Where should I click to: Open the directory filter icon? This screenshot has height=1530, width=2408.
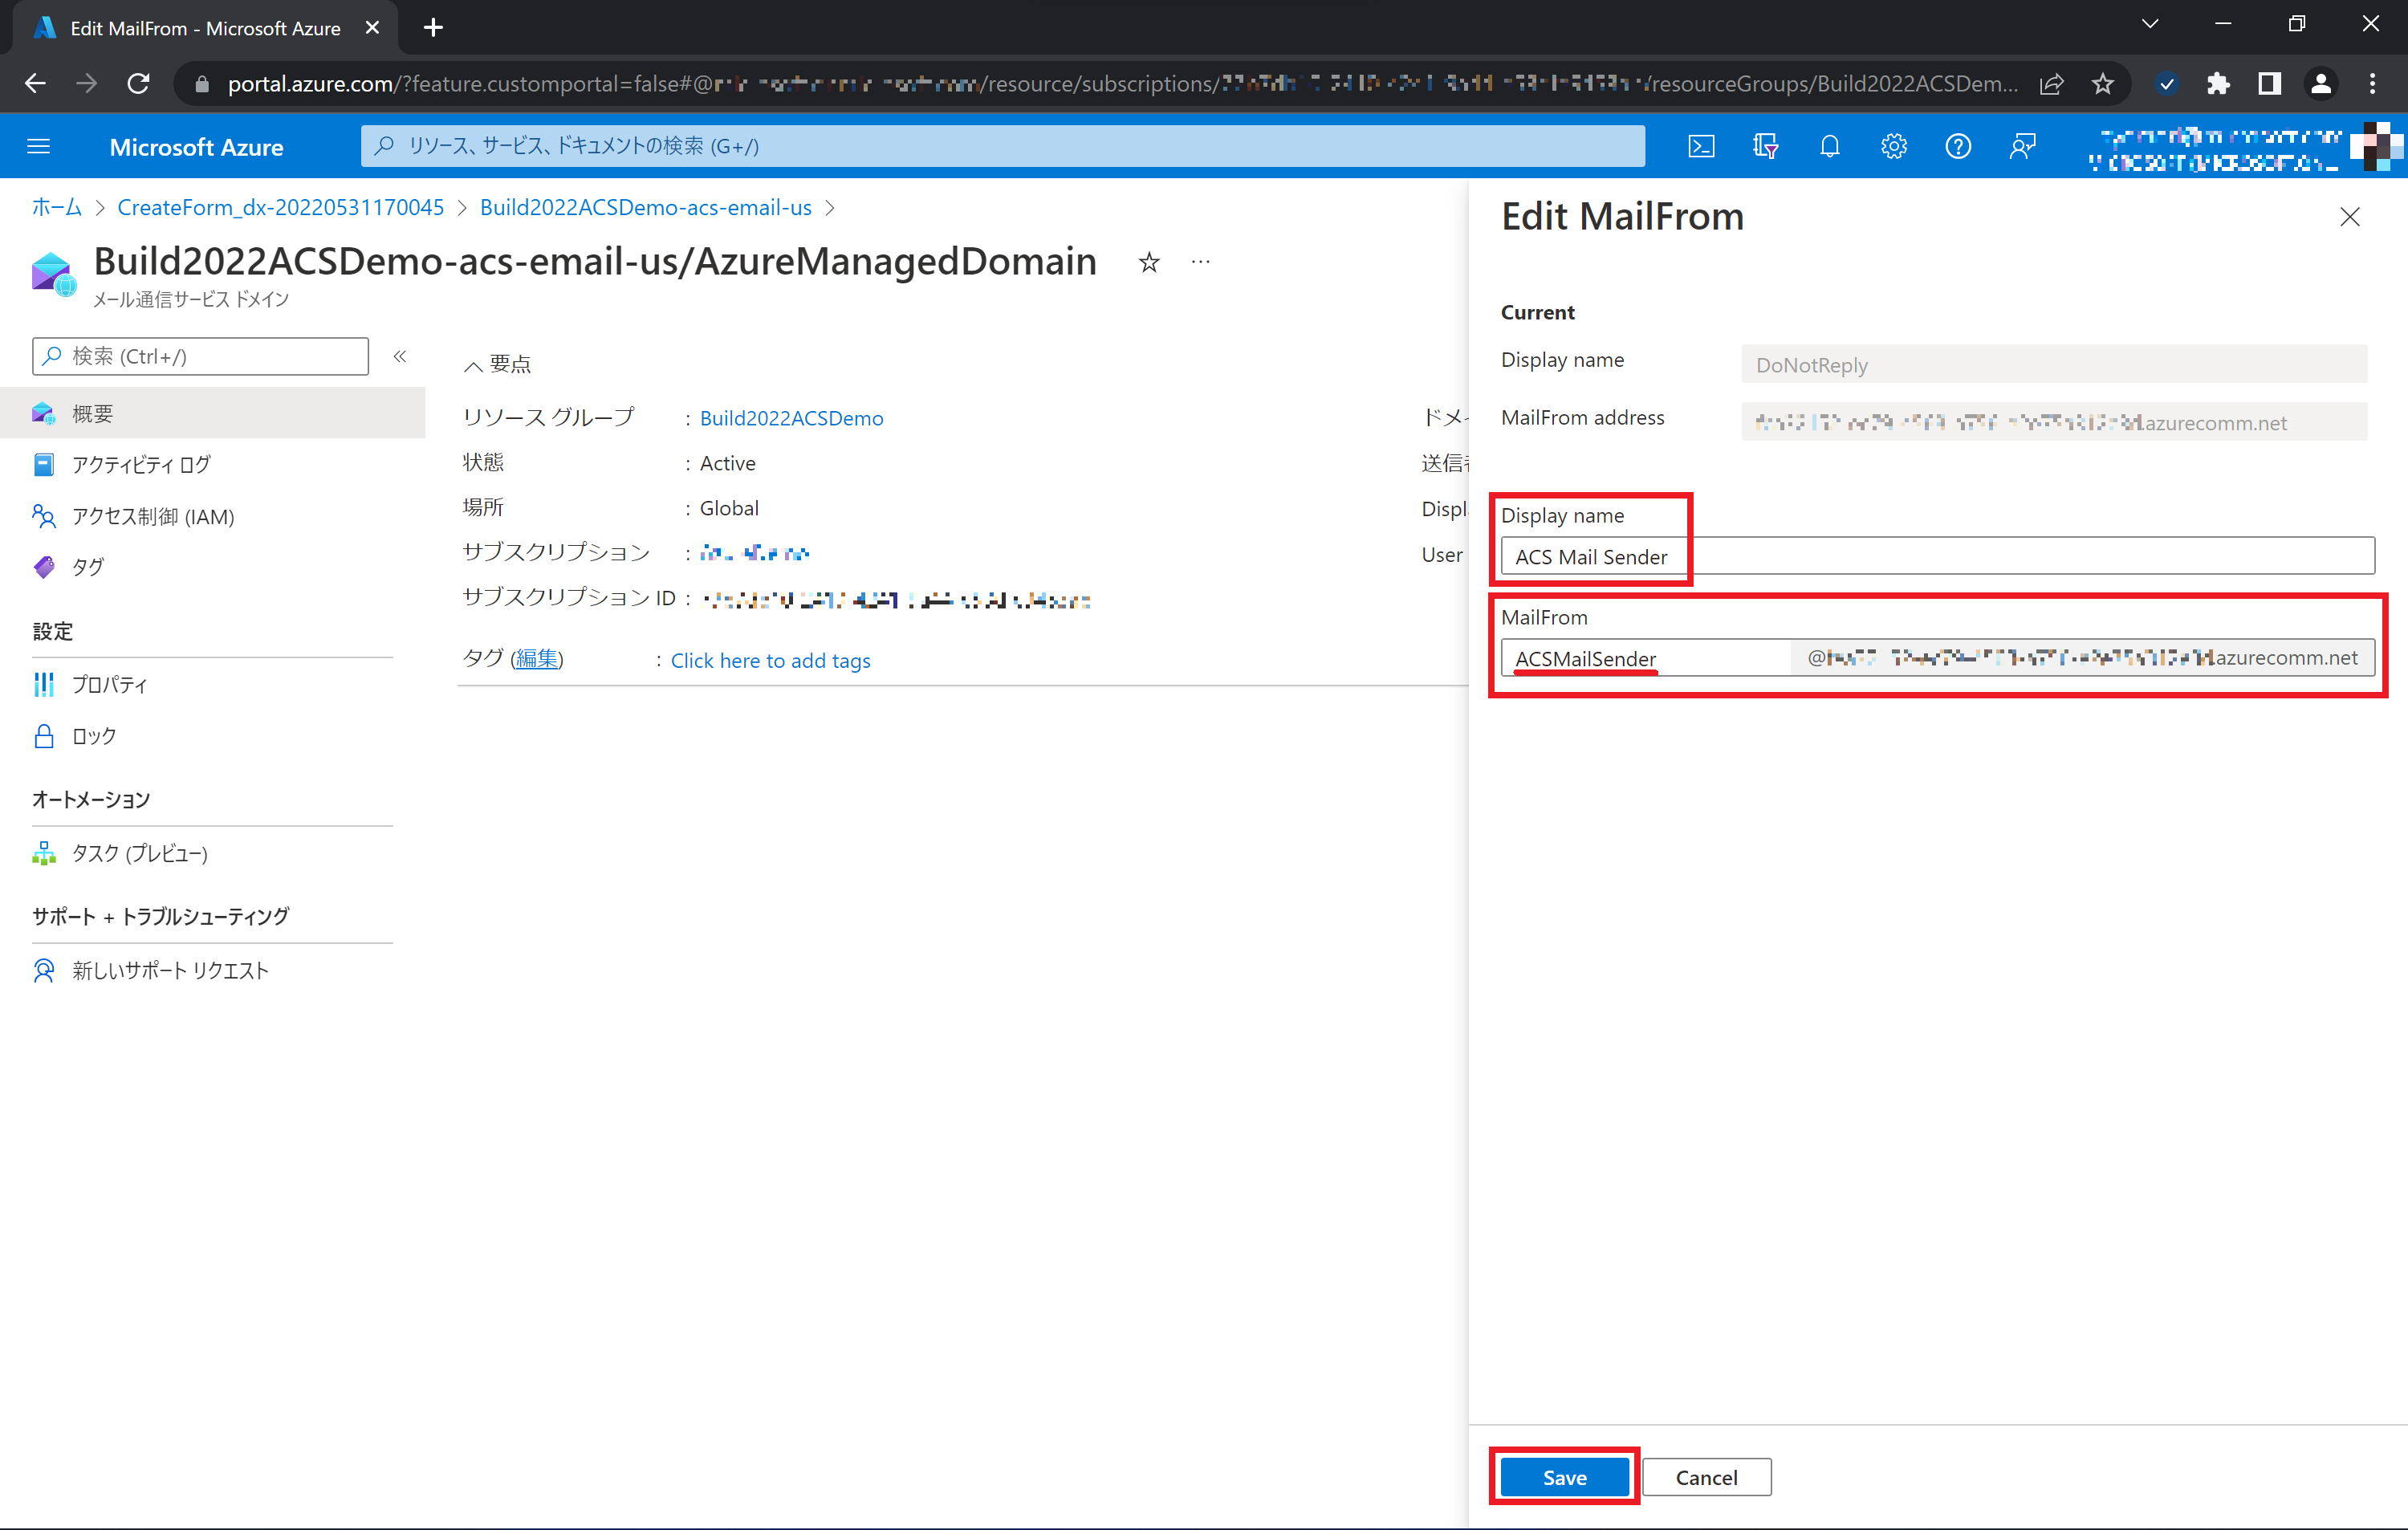(x=1766, y=146)
